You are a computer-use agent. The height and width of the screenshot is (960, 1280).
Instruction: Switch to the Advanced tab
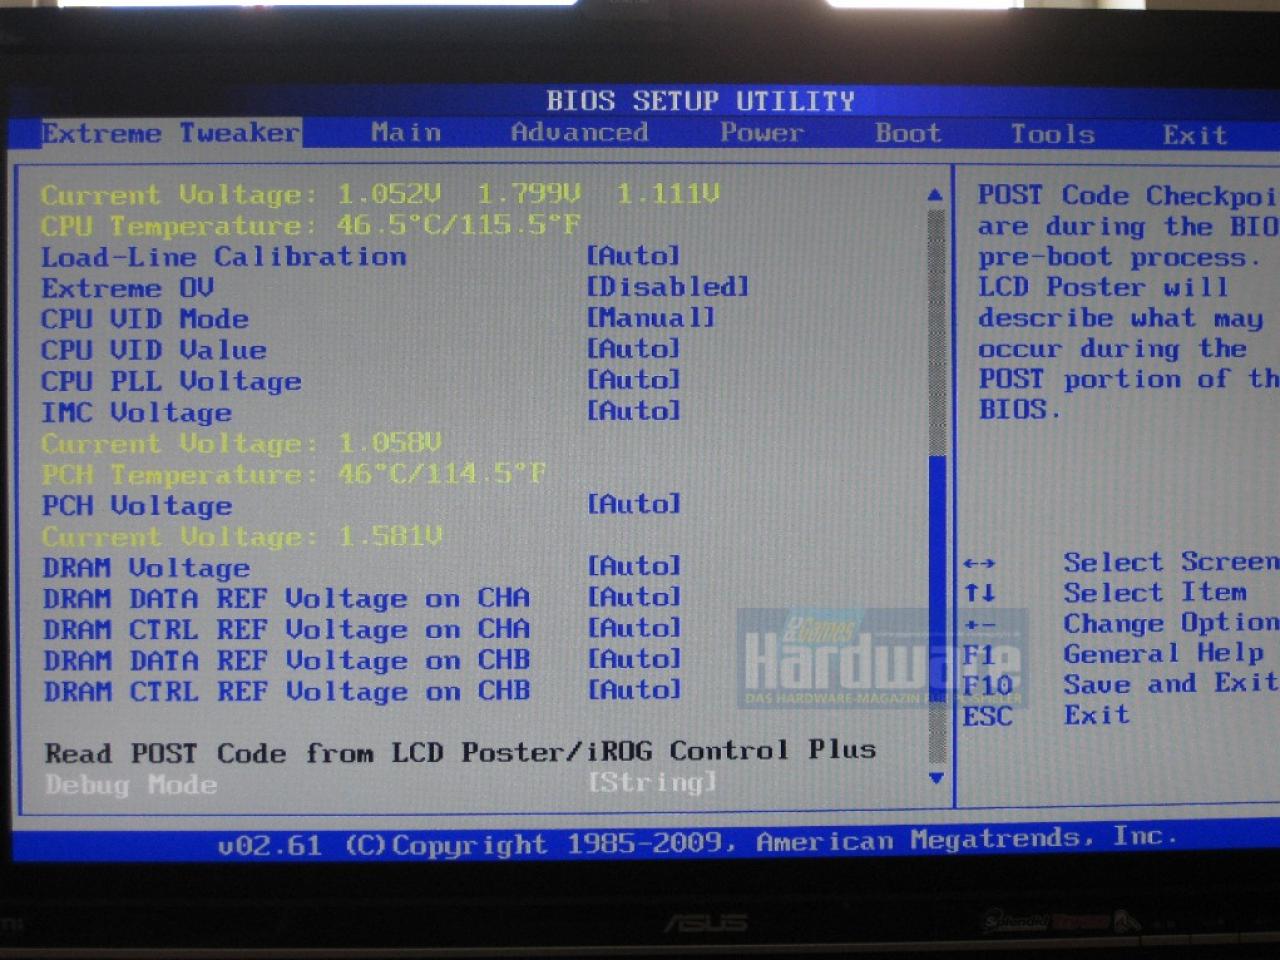click(579, 132)
